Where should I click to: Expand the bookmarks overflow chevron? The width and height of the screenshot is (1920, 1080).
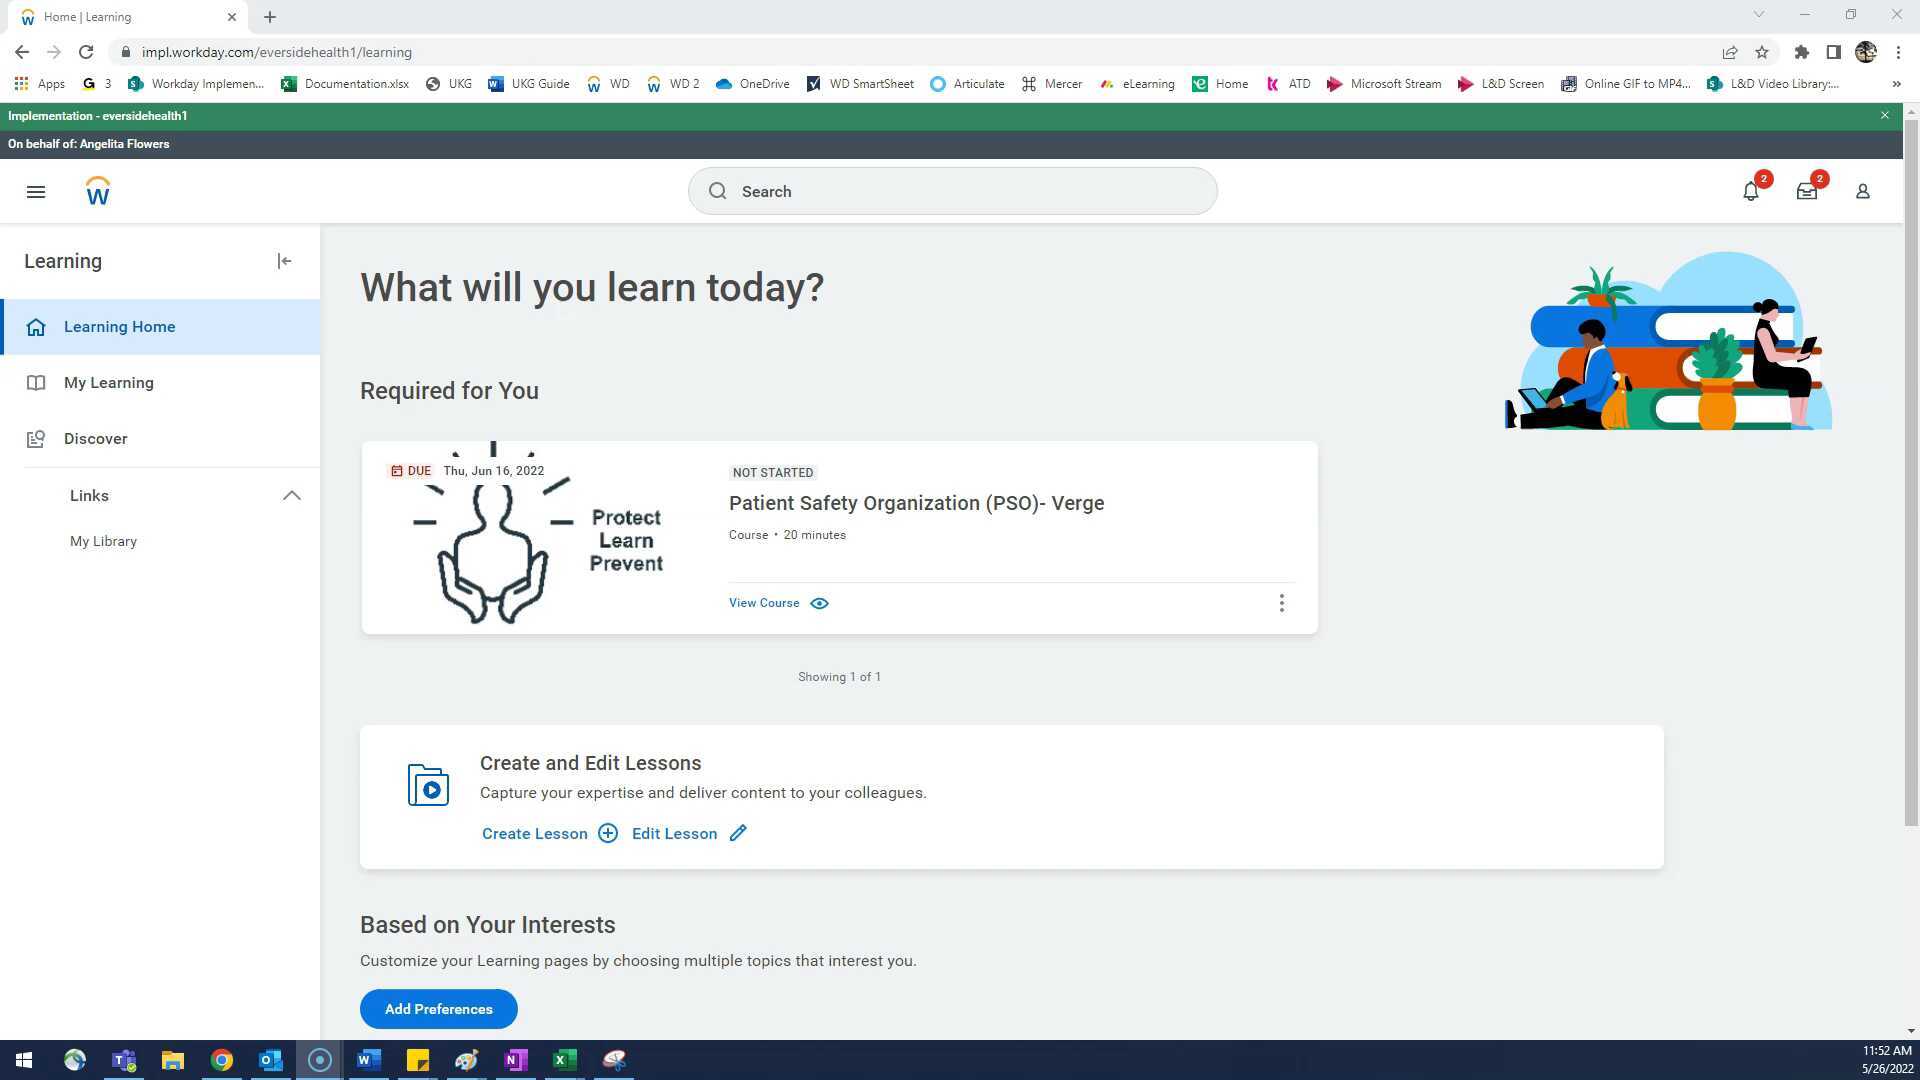tap(1896, 84)
